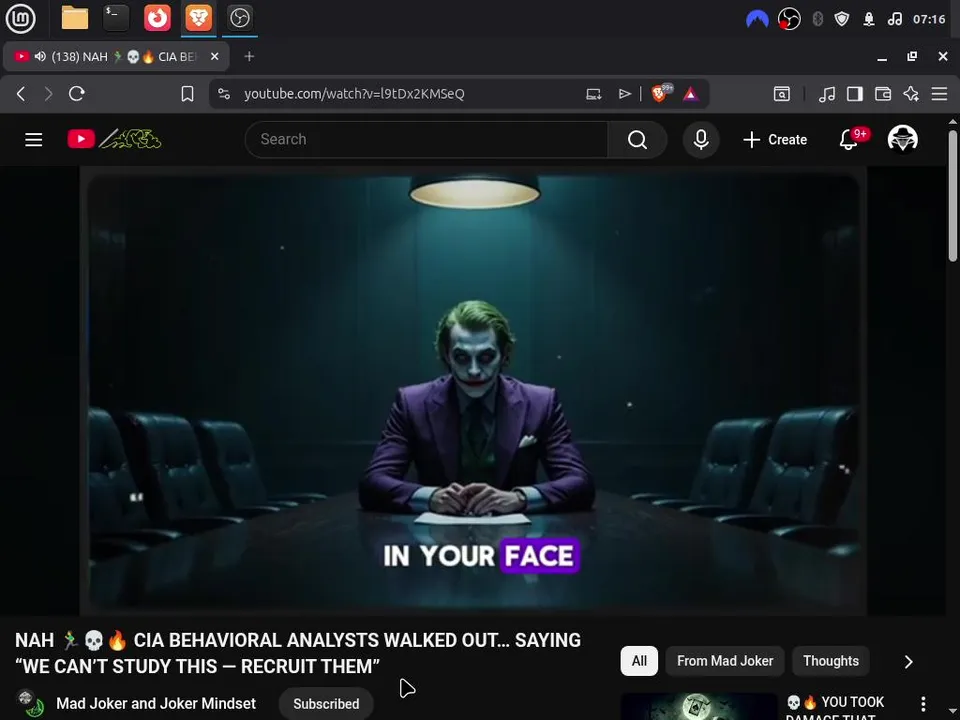This screenshot has width=960, height=720.
Task: Open Brave Rewards triangle icon
Action: pos(691,94)
